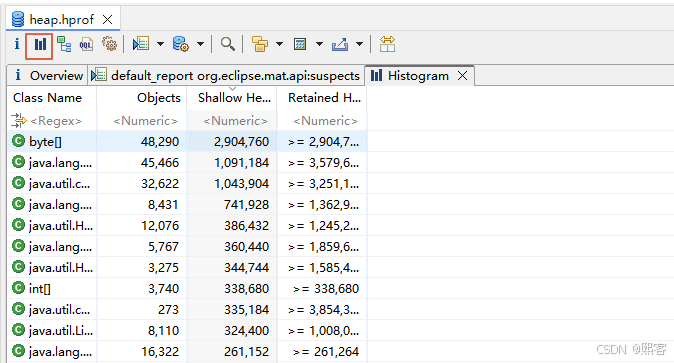Click the export toolbar icon
This screenshot has height=363, width=674.
[x=340, y=44]
